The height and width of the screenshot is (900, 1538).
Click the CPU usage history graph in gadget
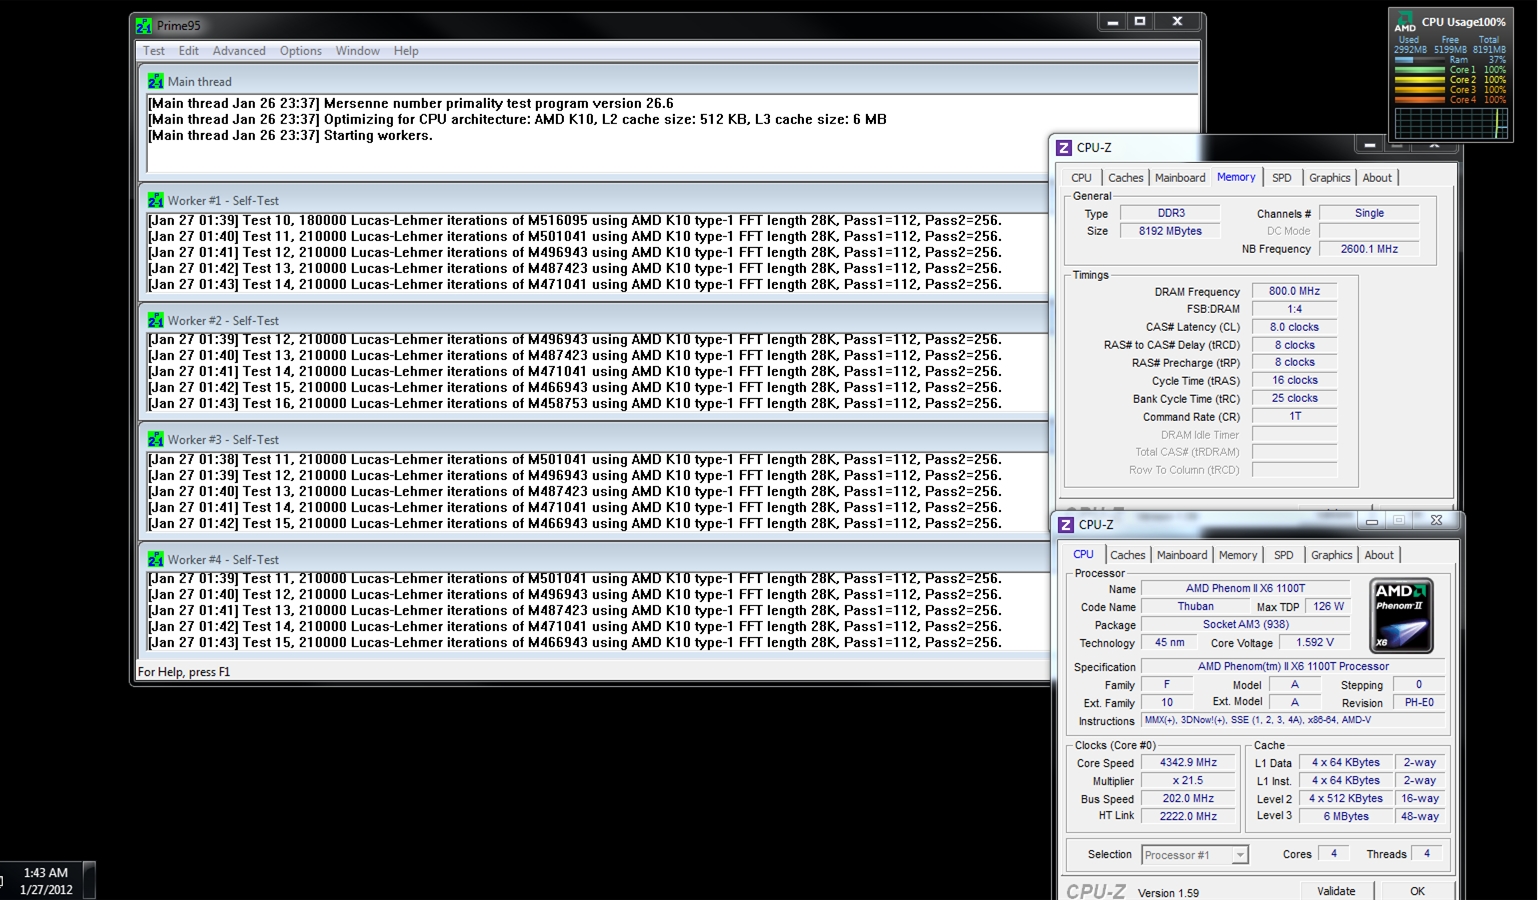point(1451,123)
